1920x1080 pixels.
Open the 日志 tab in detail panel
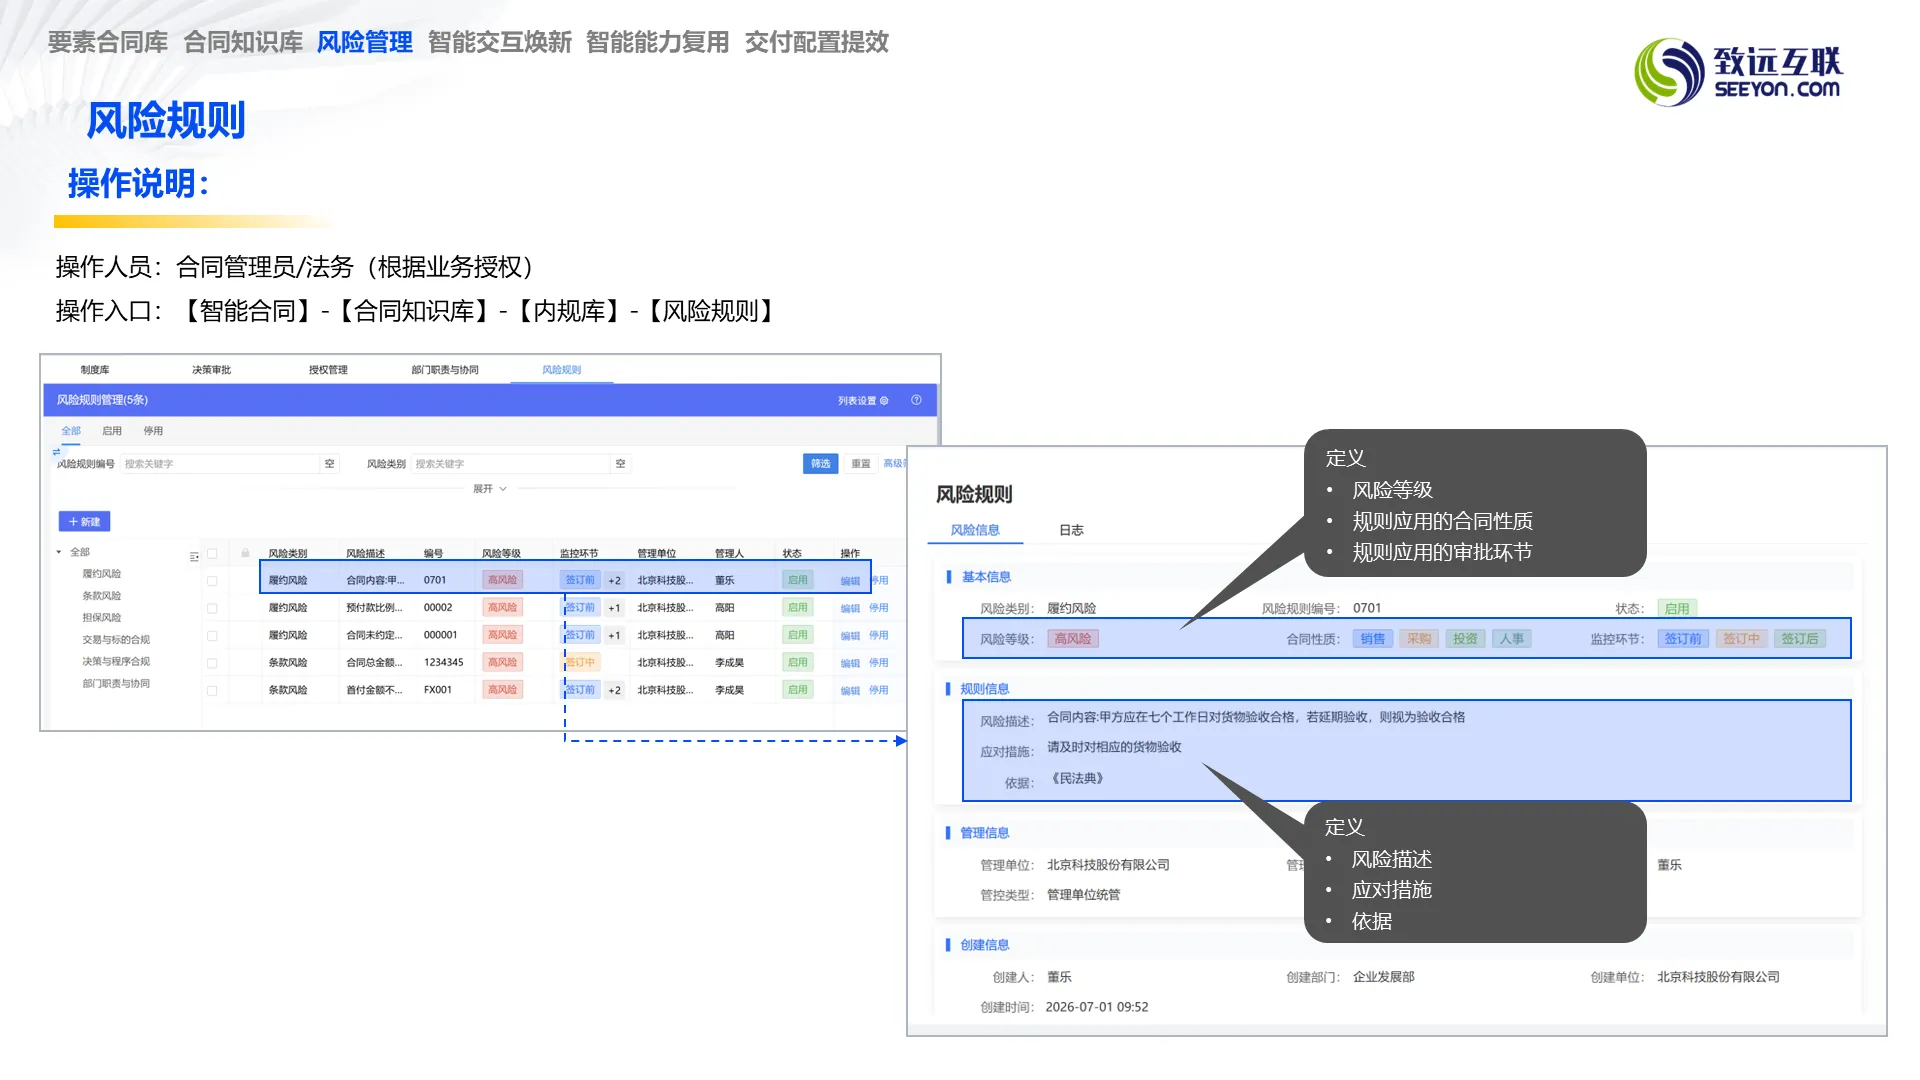1071,530
